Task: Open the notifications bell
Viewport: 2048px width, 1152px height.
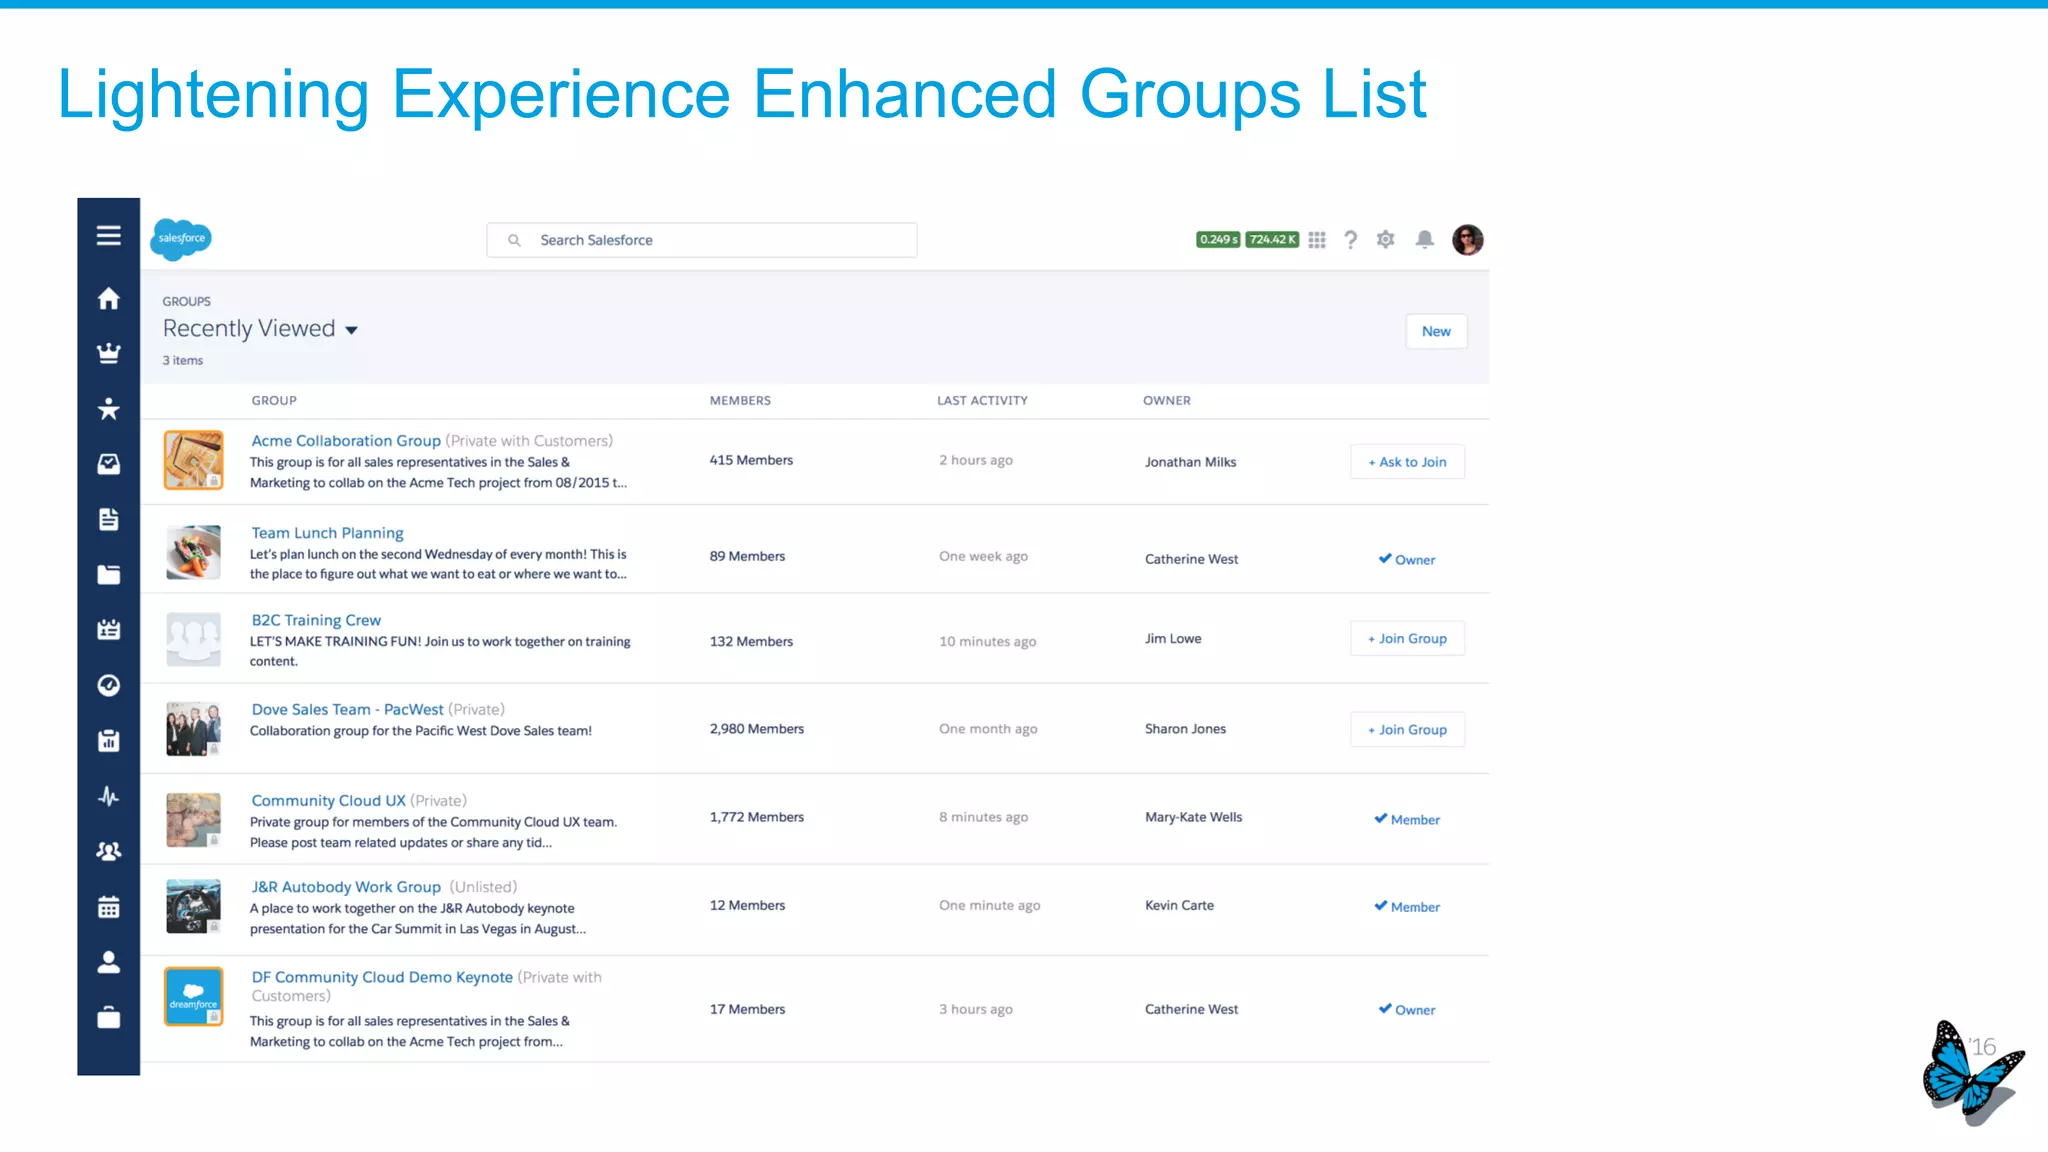Action: tap(1424, 239)
